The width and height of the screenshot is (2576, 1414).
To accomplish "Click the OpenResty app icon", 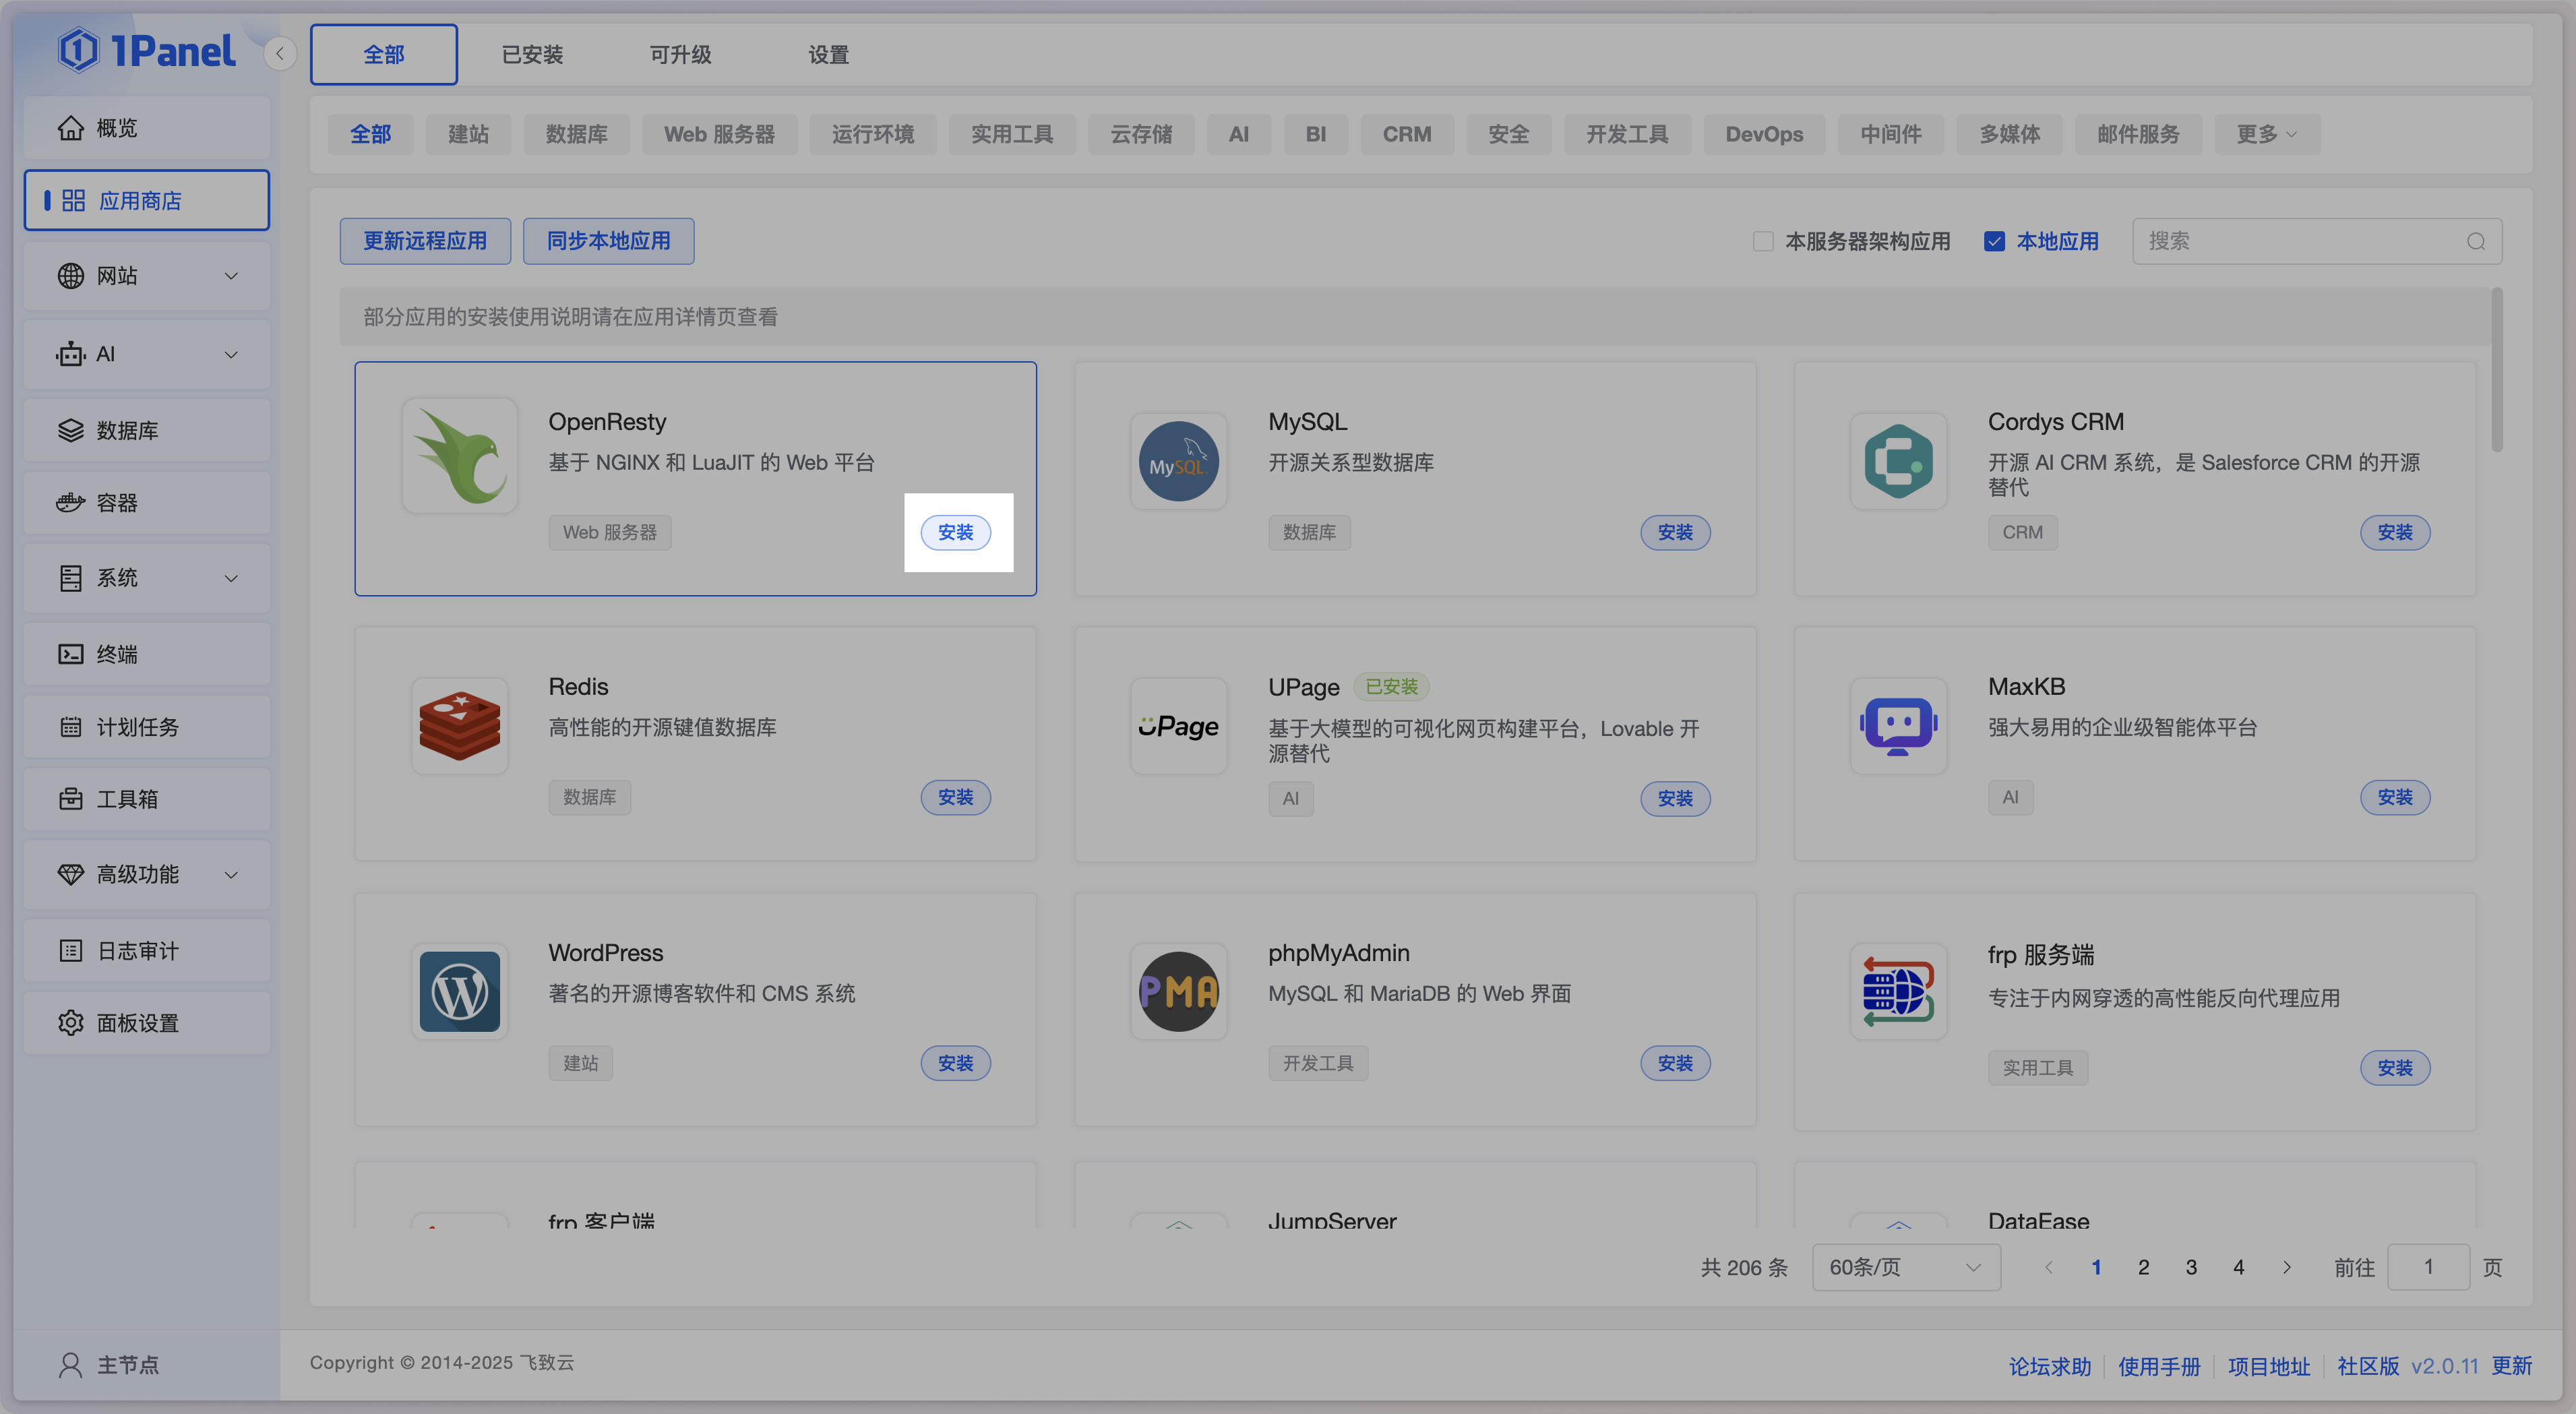I will click(x=459, y=457).
